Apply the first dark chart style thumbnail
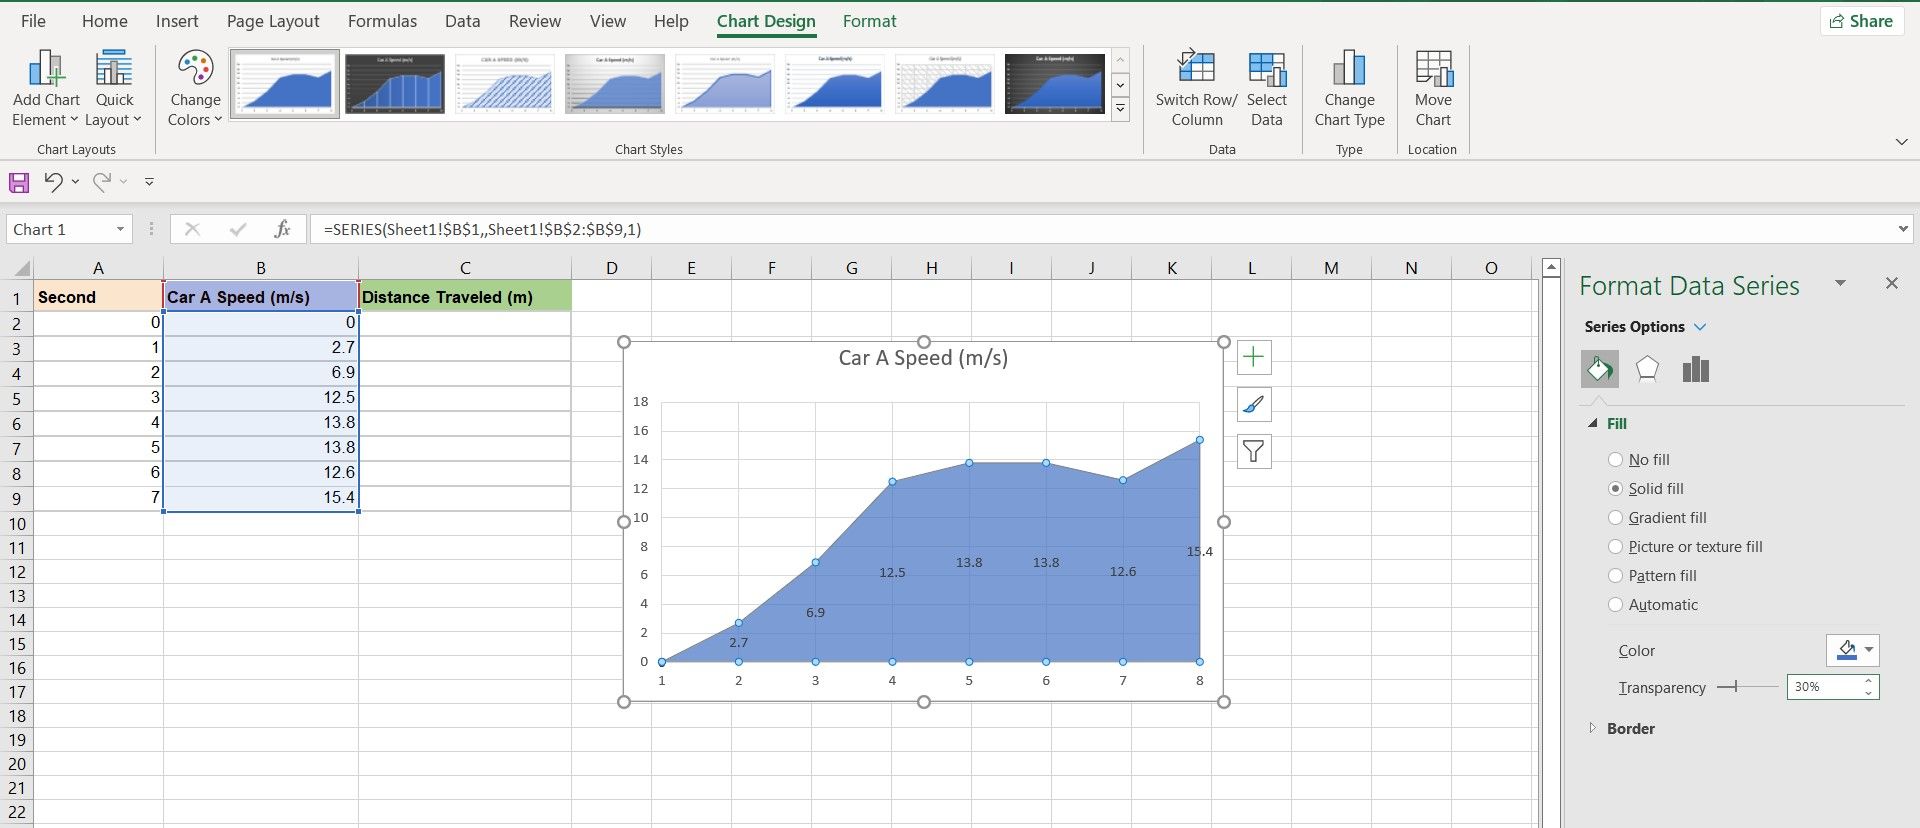The image size is (1920, 828). pos(395,84)
